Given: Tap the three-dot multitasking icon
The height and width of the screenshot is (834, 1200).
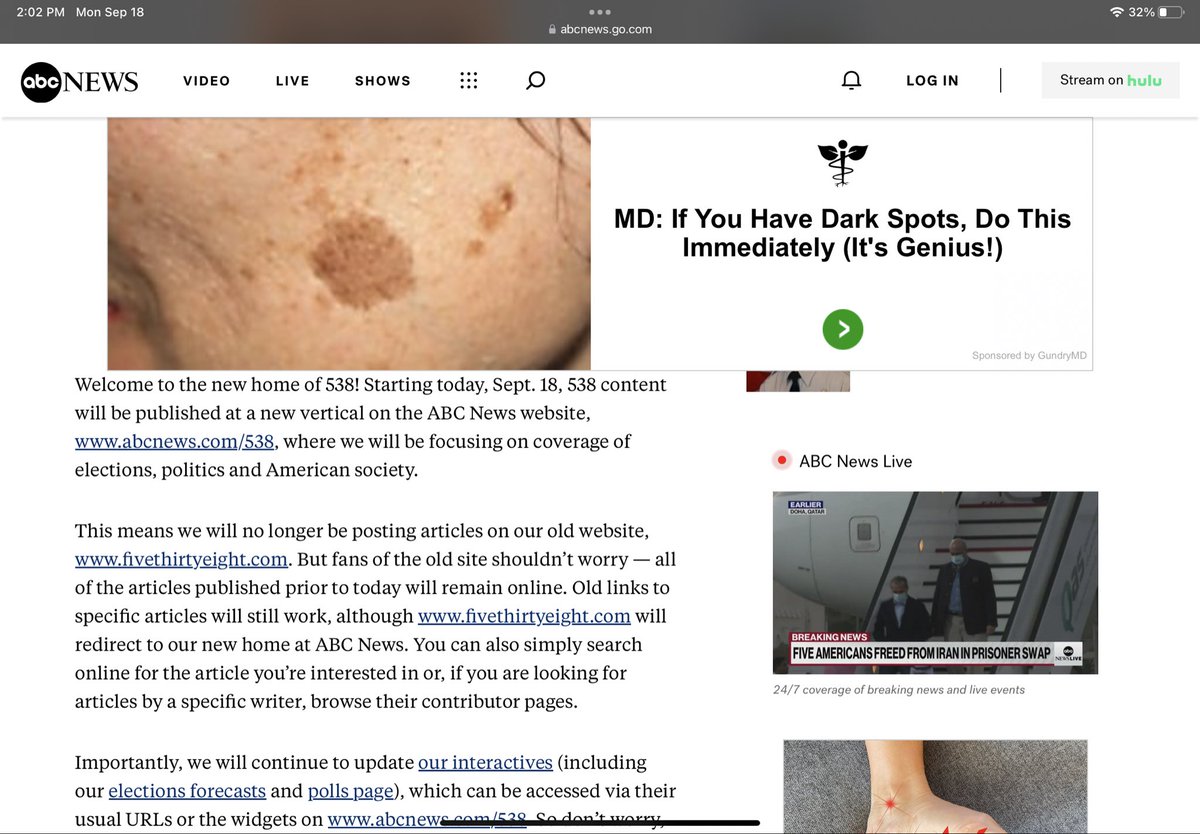Looking at the screenshot, I should pyautogui.click(x=600, y=12).
